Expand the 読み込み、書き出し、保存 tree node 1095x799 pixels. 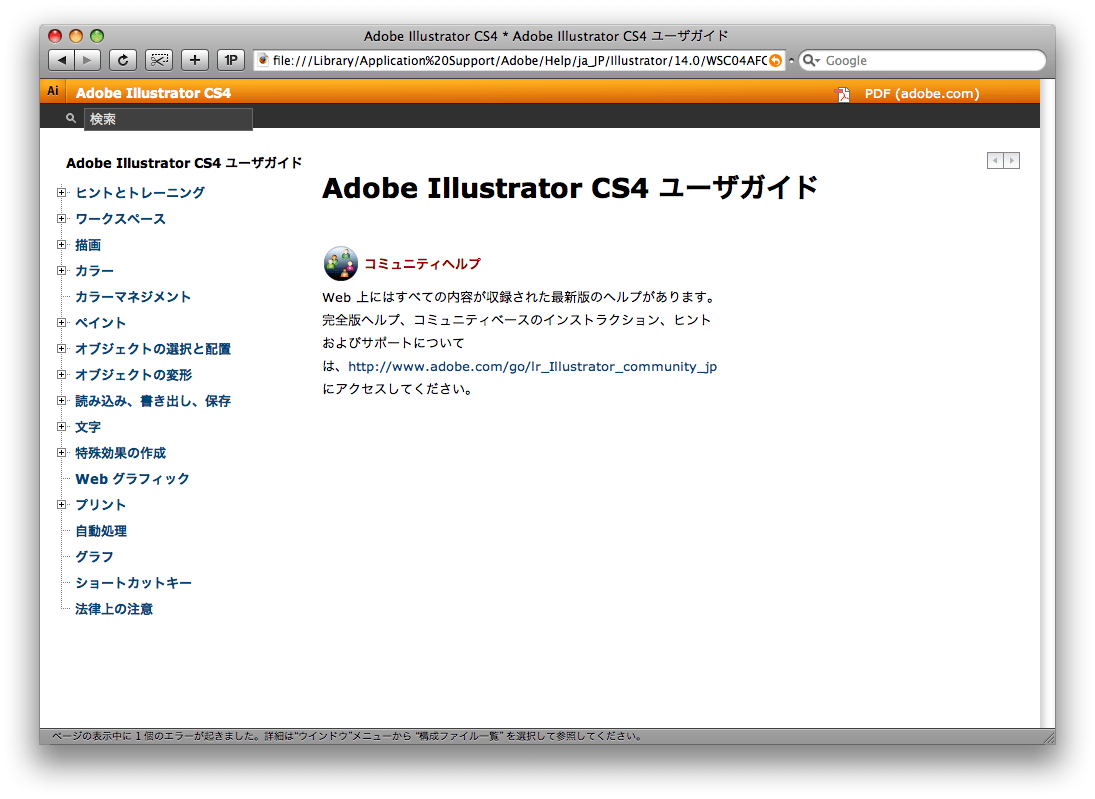[61, 401]
